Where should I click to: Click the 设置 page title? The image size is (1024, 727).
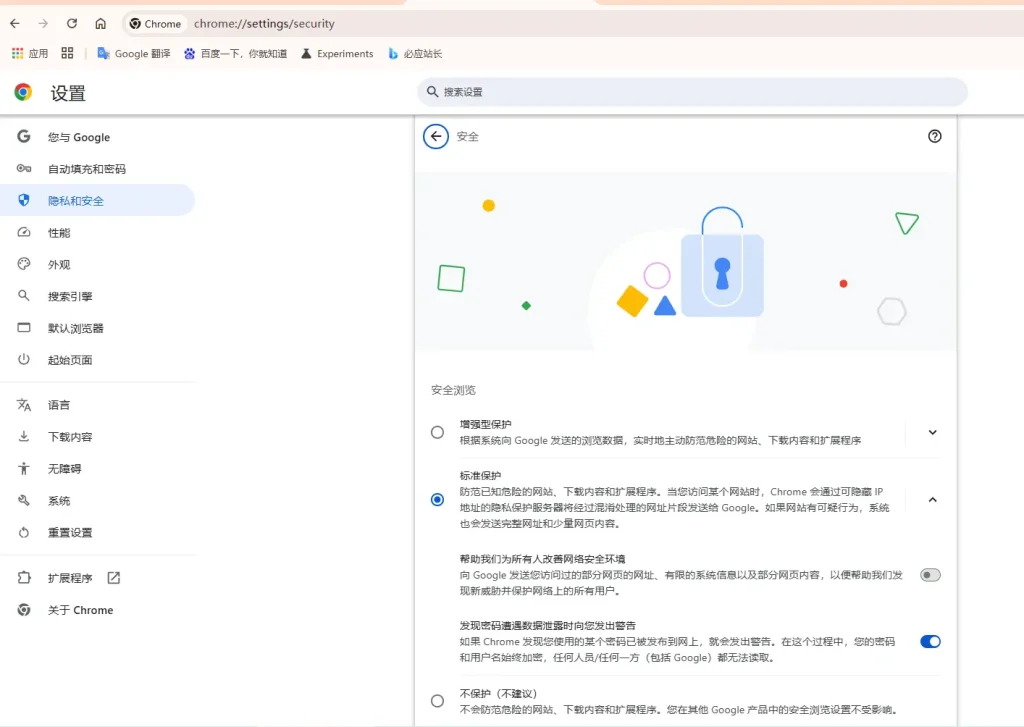[68, 93]
